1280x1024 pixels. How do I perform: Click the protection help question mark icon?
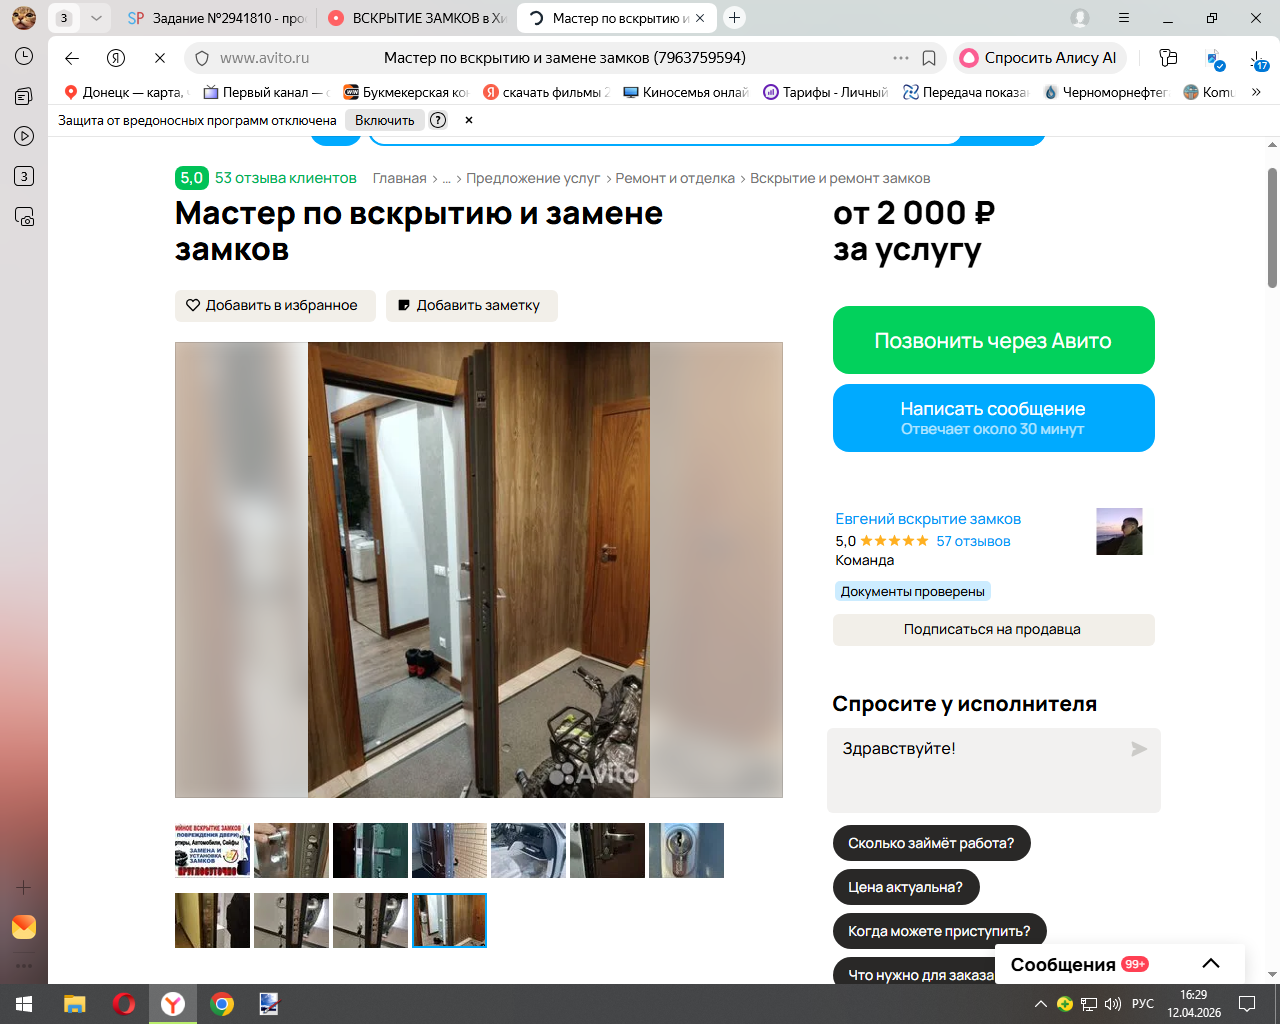pos(438,120)
